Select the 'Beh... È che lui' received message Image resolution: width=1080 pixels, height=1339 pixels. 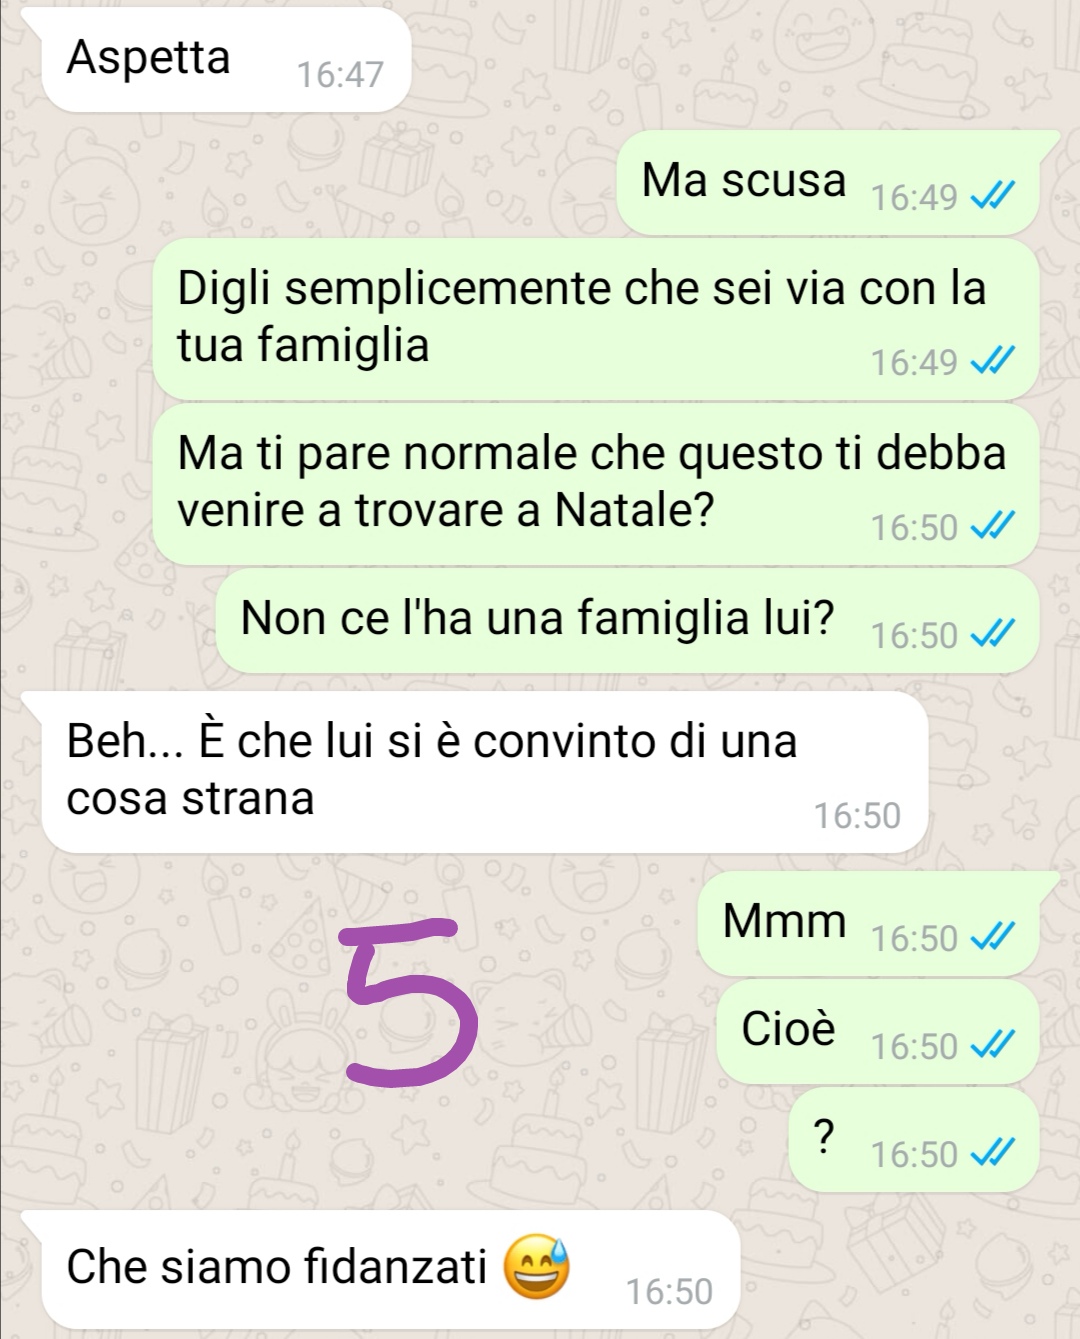point(485,772)
